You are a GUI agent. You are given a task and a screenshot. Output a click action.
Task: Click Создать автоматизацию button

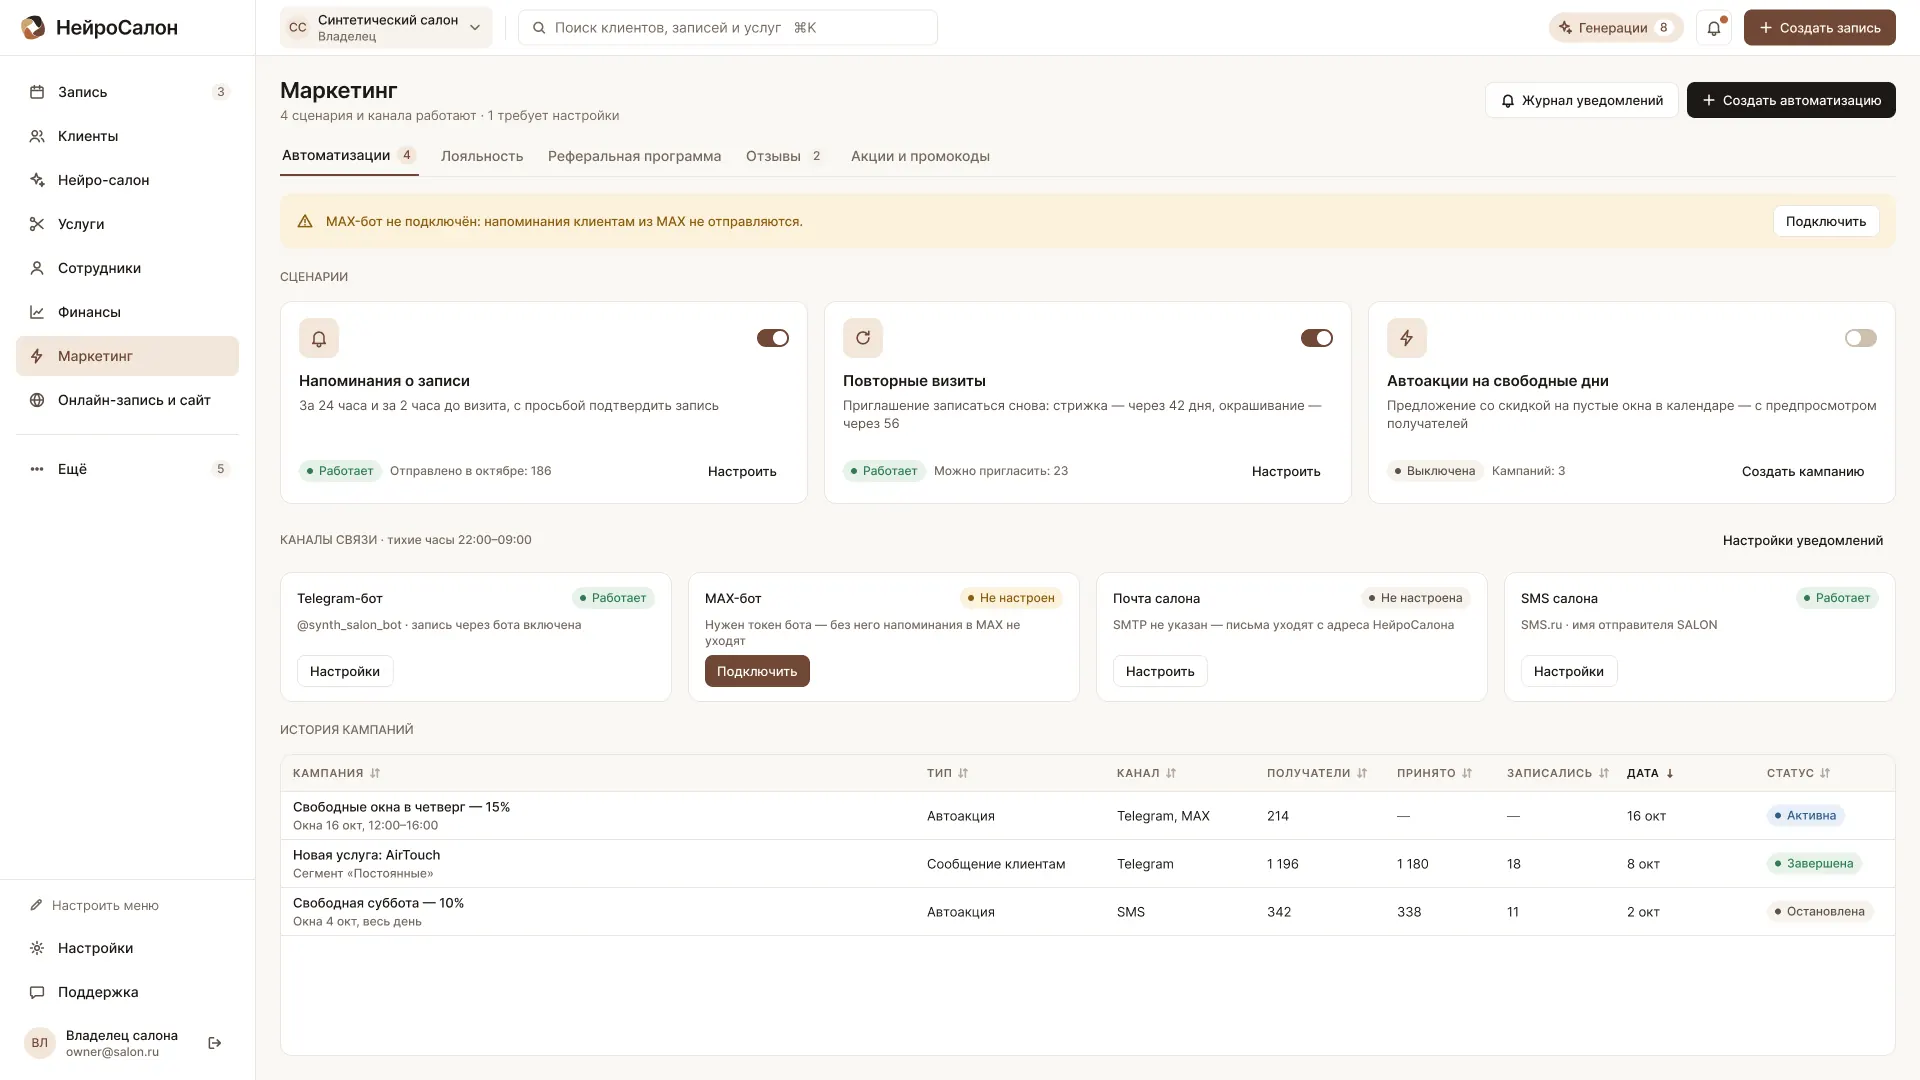(x=1791, y=100)
